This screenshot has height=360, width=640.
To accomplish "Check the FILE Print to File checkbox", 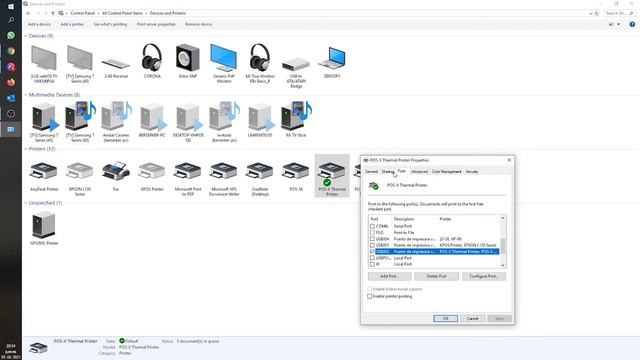I will click(x=372, y=233).
